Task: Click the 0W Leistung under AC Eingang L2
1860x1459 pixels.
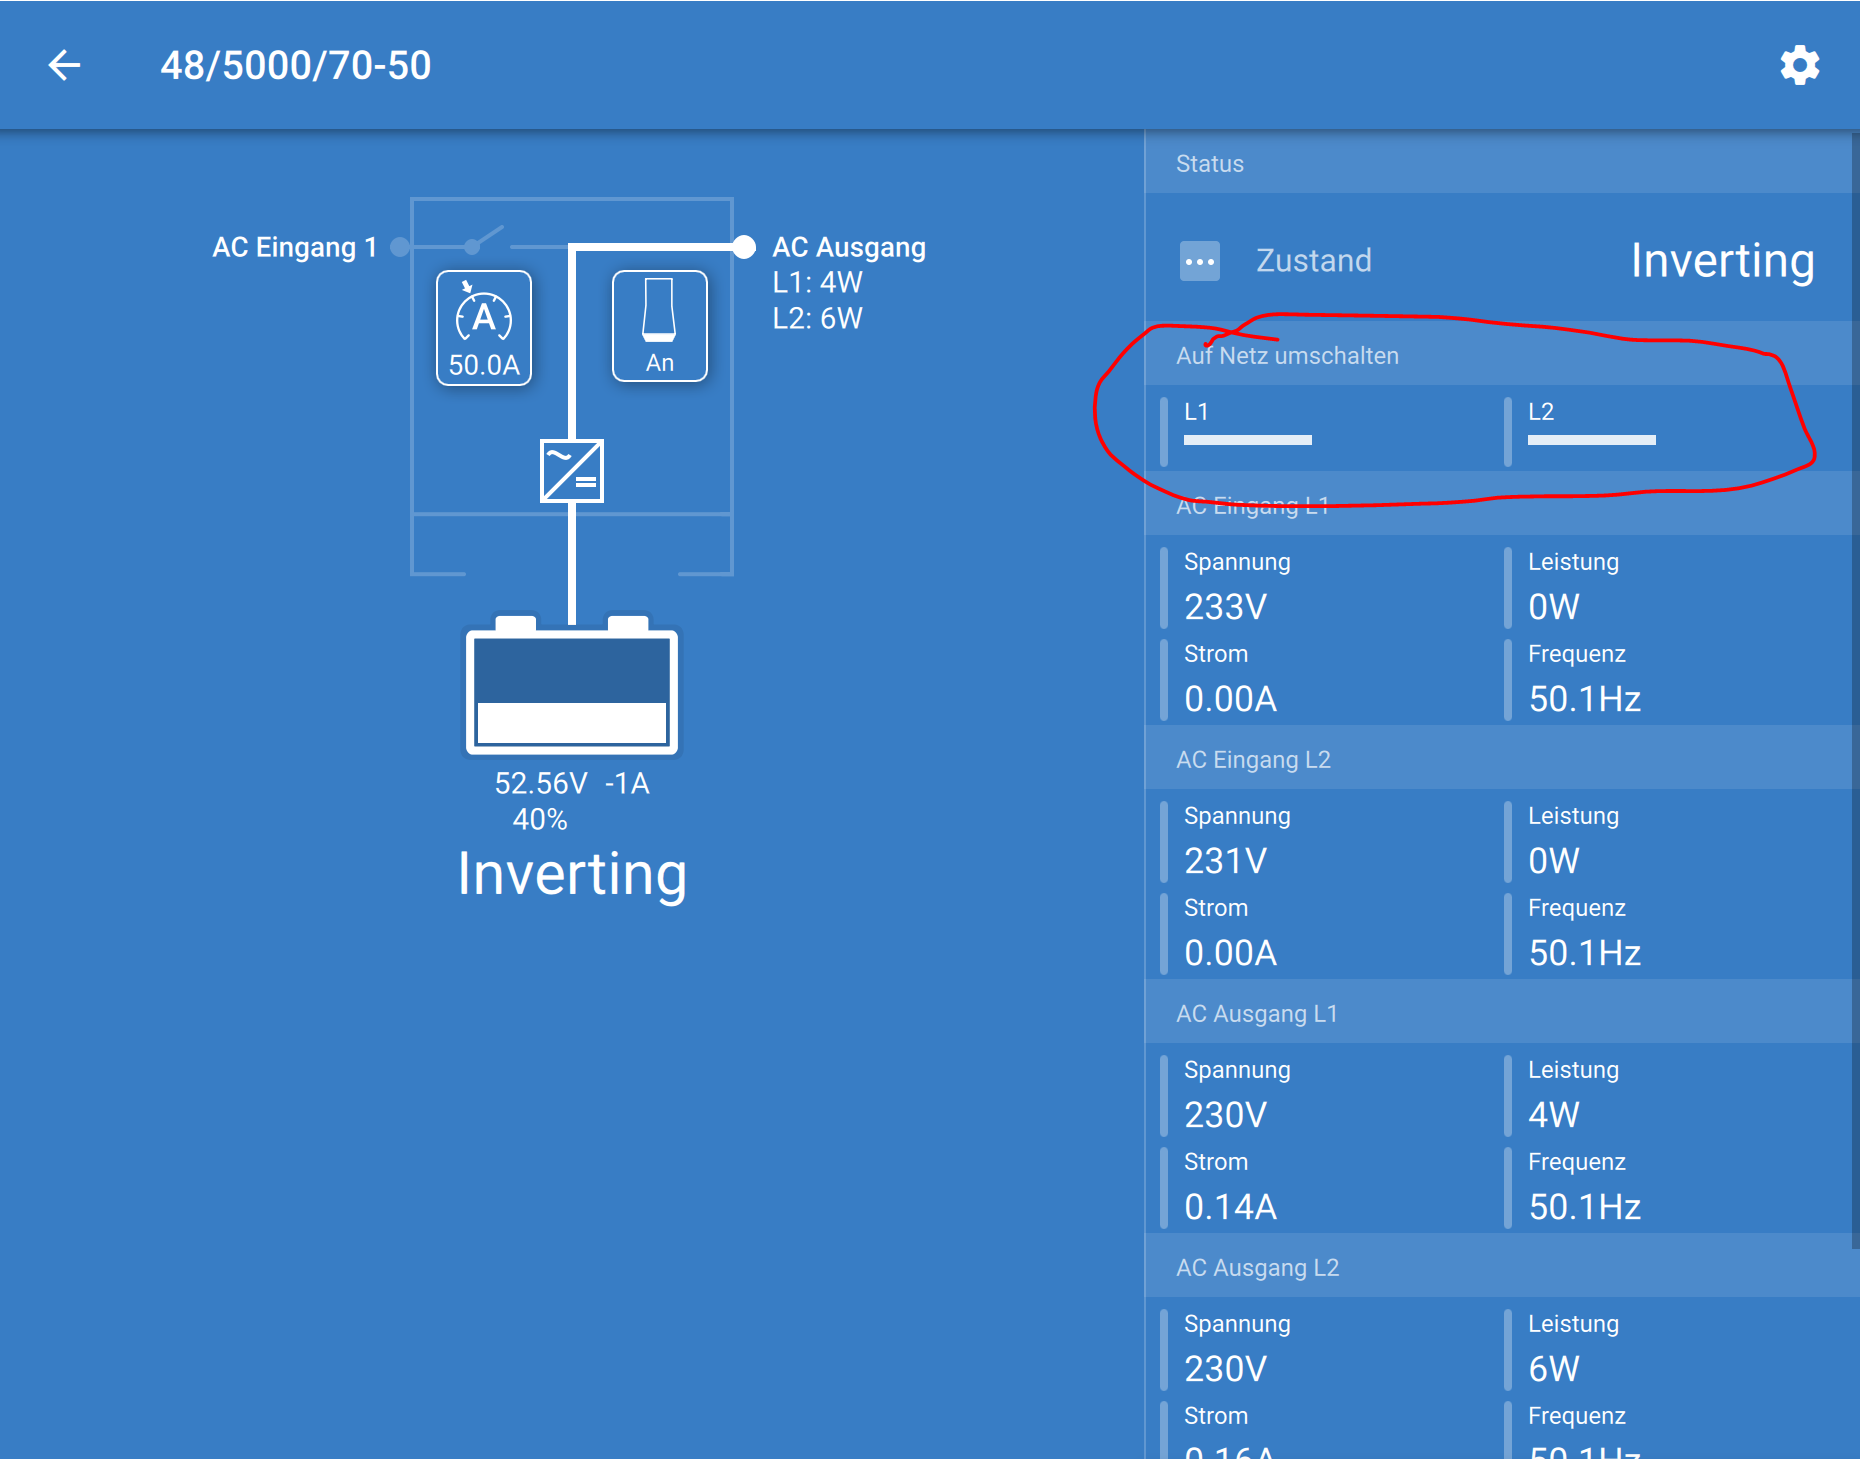Action: [x=1554, y=861]
